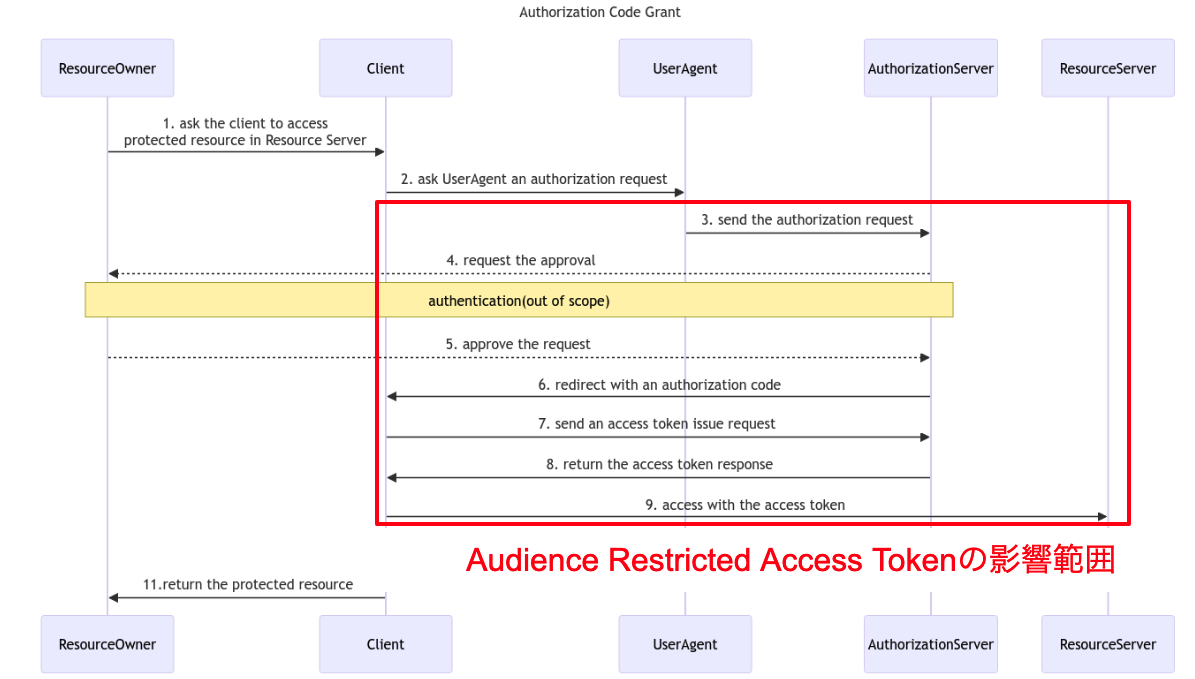The height and width of the screenshot is (679, 1195).
Task: Click the ResourceOwner box at the bottom
Action: [107, 644]
